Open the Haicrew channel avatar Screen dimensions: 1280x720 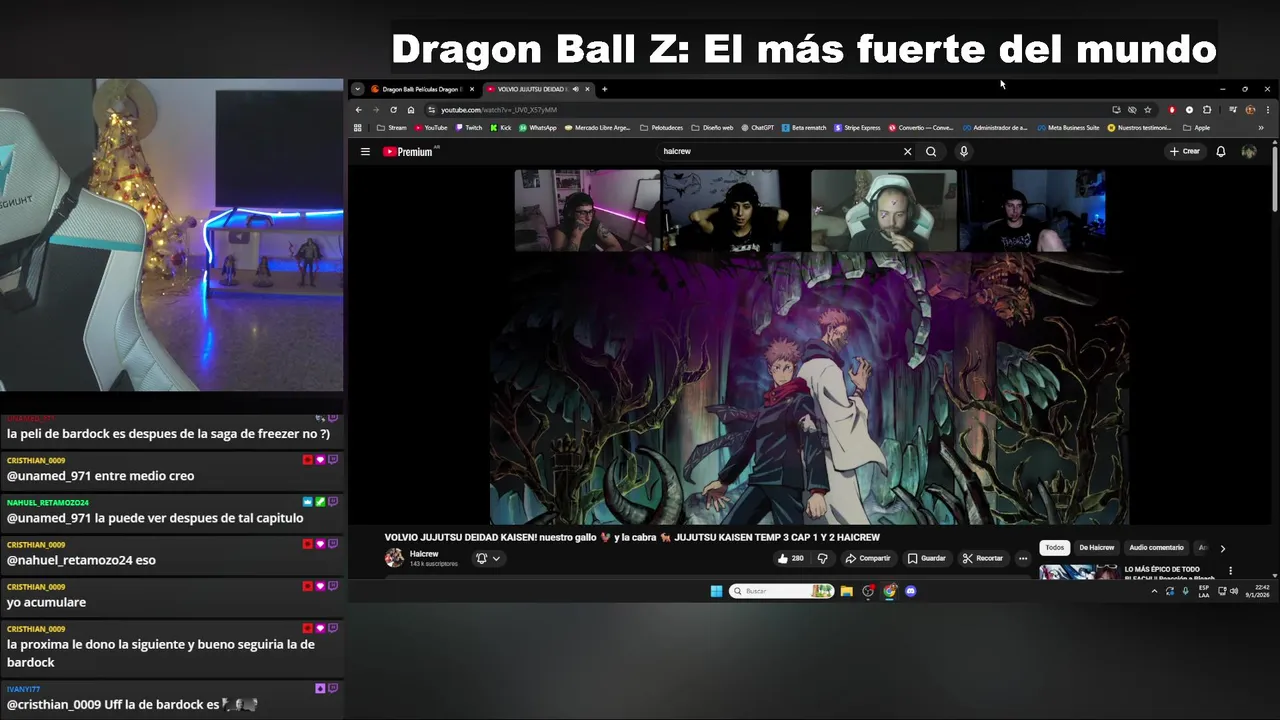(x=394, y=558)
